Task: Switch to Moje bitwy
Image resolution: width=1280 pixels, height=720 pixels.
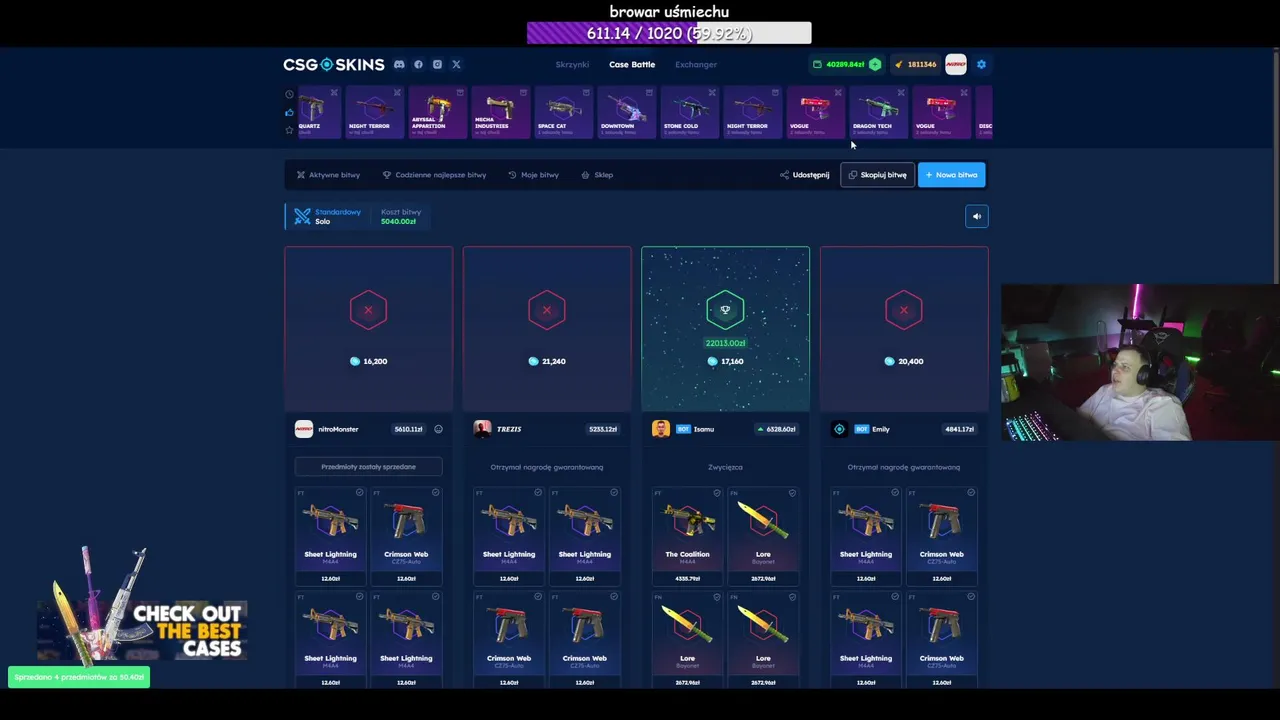Action: click(533, 175)
